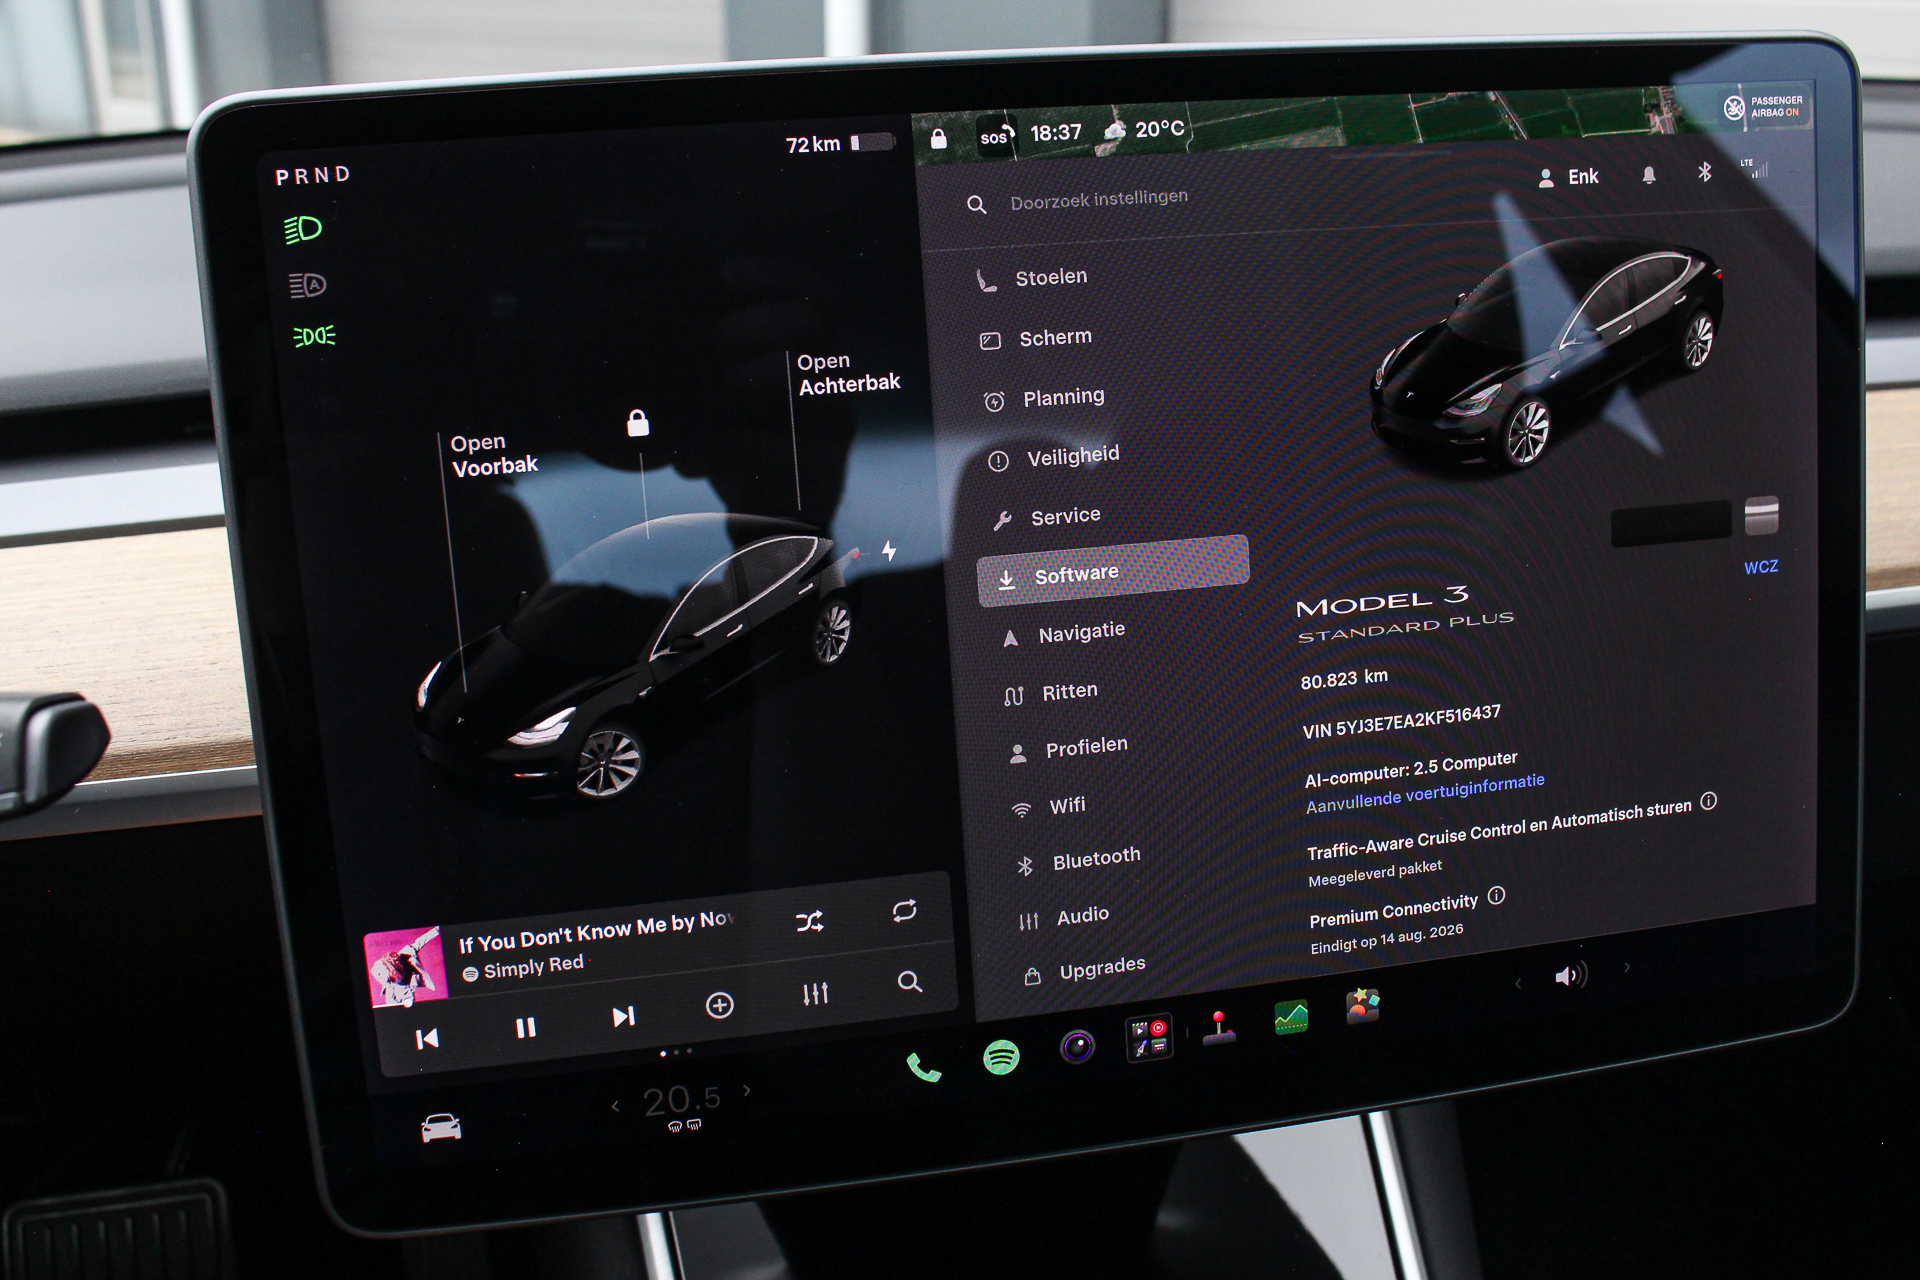Viewport: 1920px width, 1280px height.
Task: Select the Software tab
Action: pos(1113,572)
